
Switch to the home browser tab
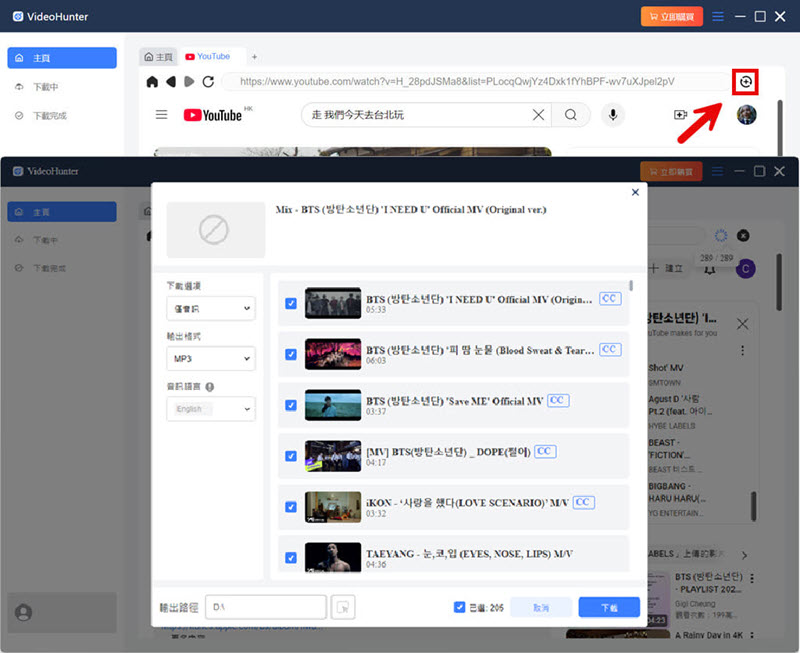click(159, 57)
